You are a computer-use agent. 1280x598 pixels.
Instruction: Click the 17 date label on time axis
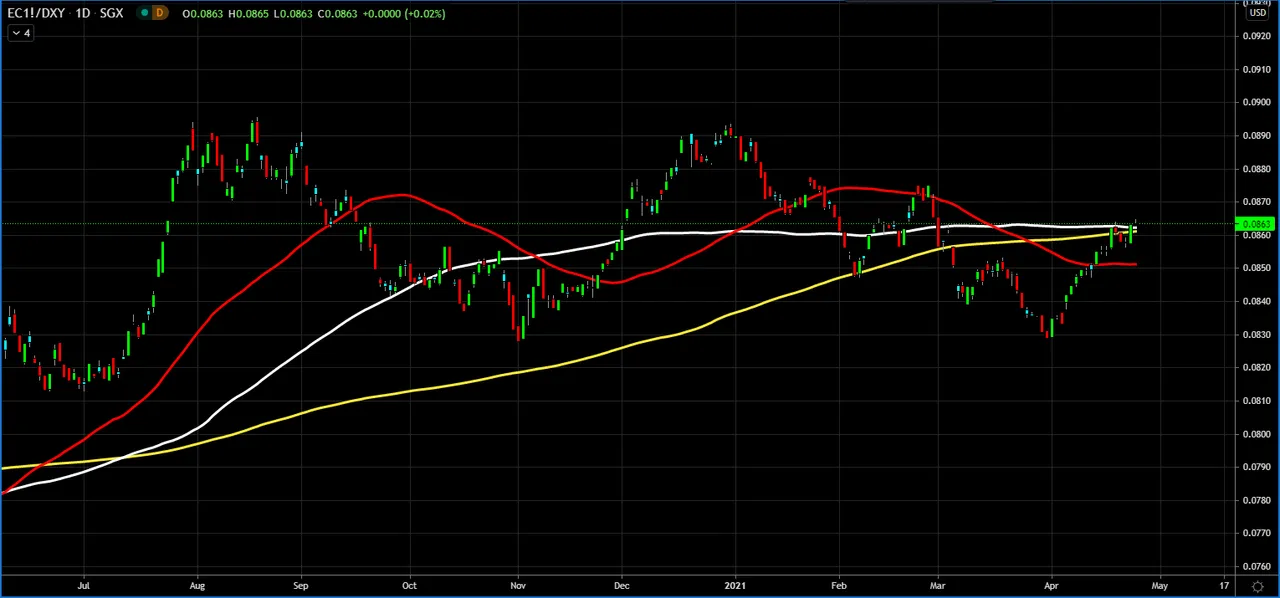click(x=1225, y=585)
